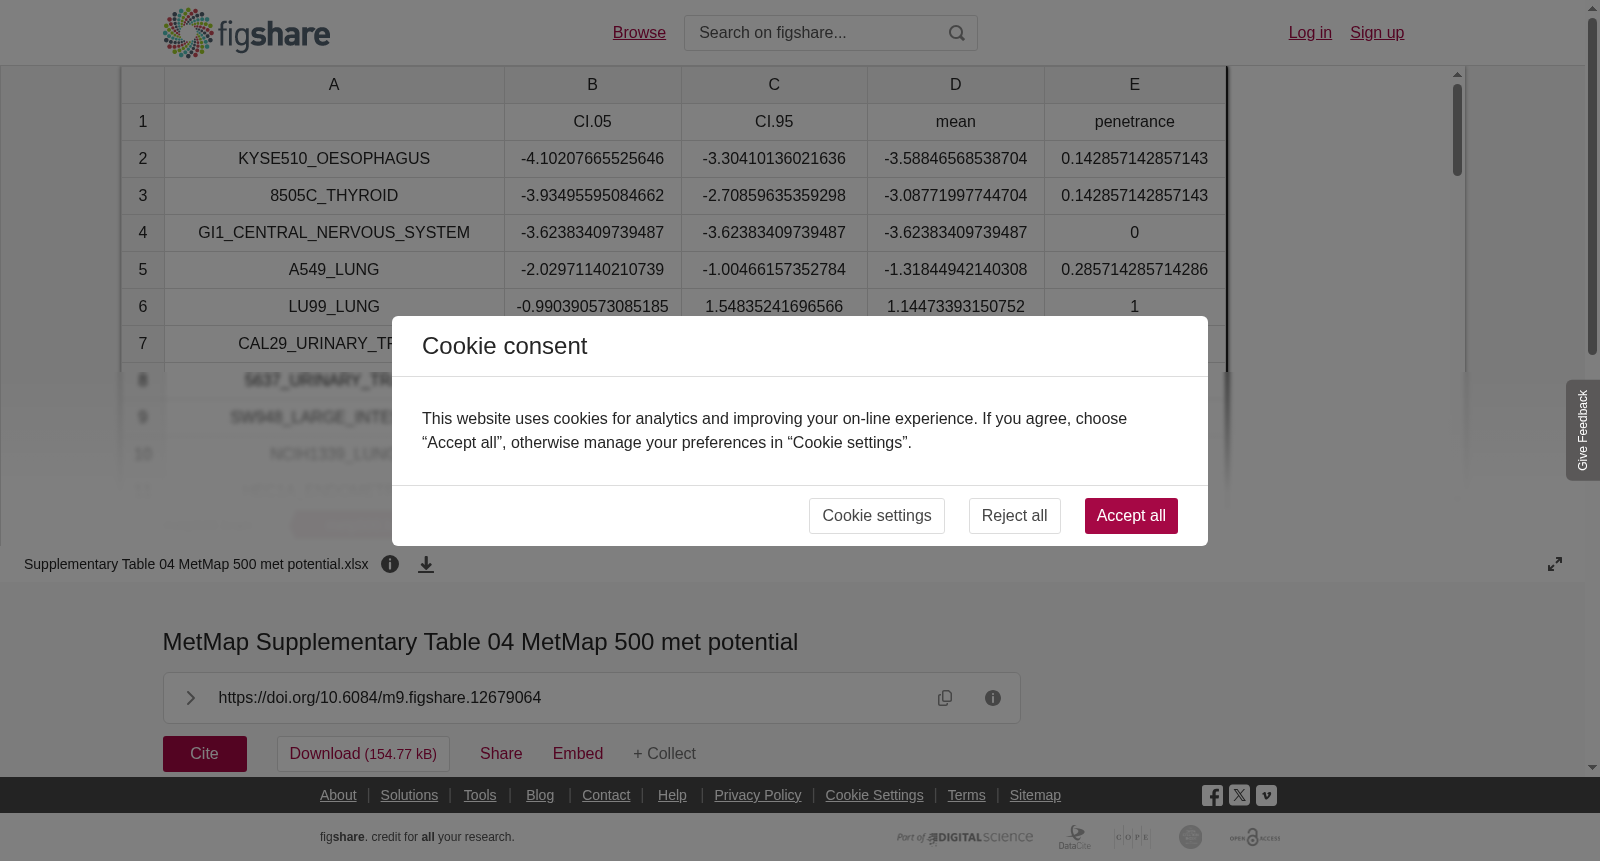Open Solutions in the footer
The width and height of the screenshot is (1600, 861).
(x=409, y=795)
